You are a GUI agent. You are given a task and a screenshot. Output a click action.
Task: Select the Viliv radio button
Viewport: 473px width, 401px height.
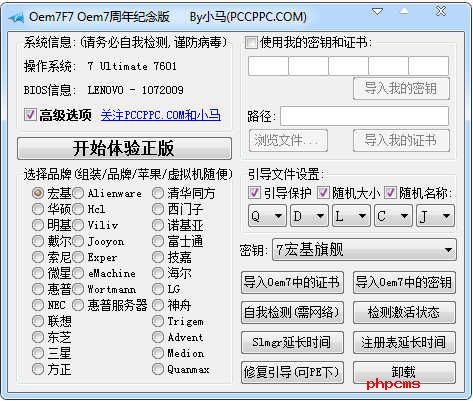78,225
